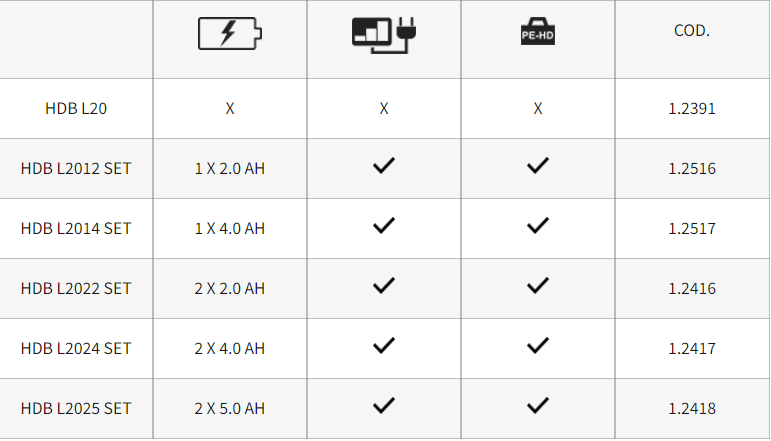Image resolution: width=771 pixels, height=441 pixels.
Task: Click product code 1.2516
Action: (692, 168)
